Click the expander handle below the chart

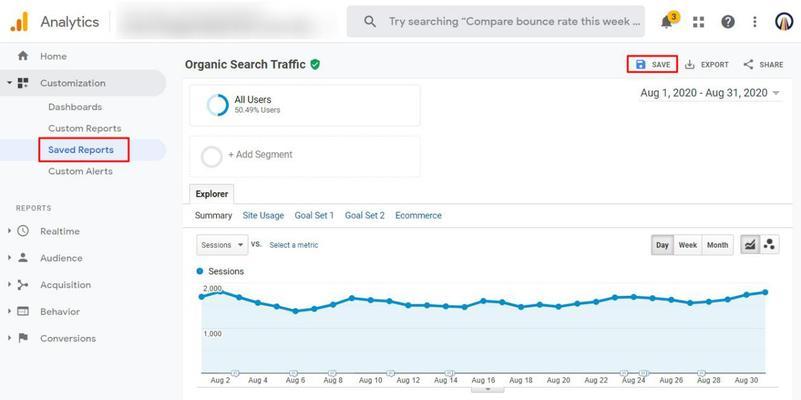(x=488, y=389)
